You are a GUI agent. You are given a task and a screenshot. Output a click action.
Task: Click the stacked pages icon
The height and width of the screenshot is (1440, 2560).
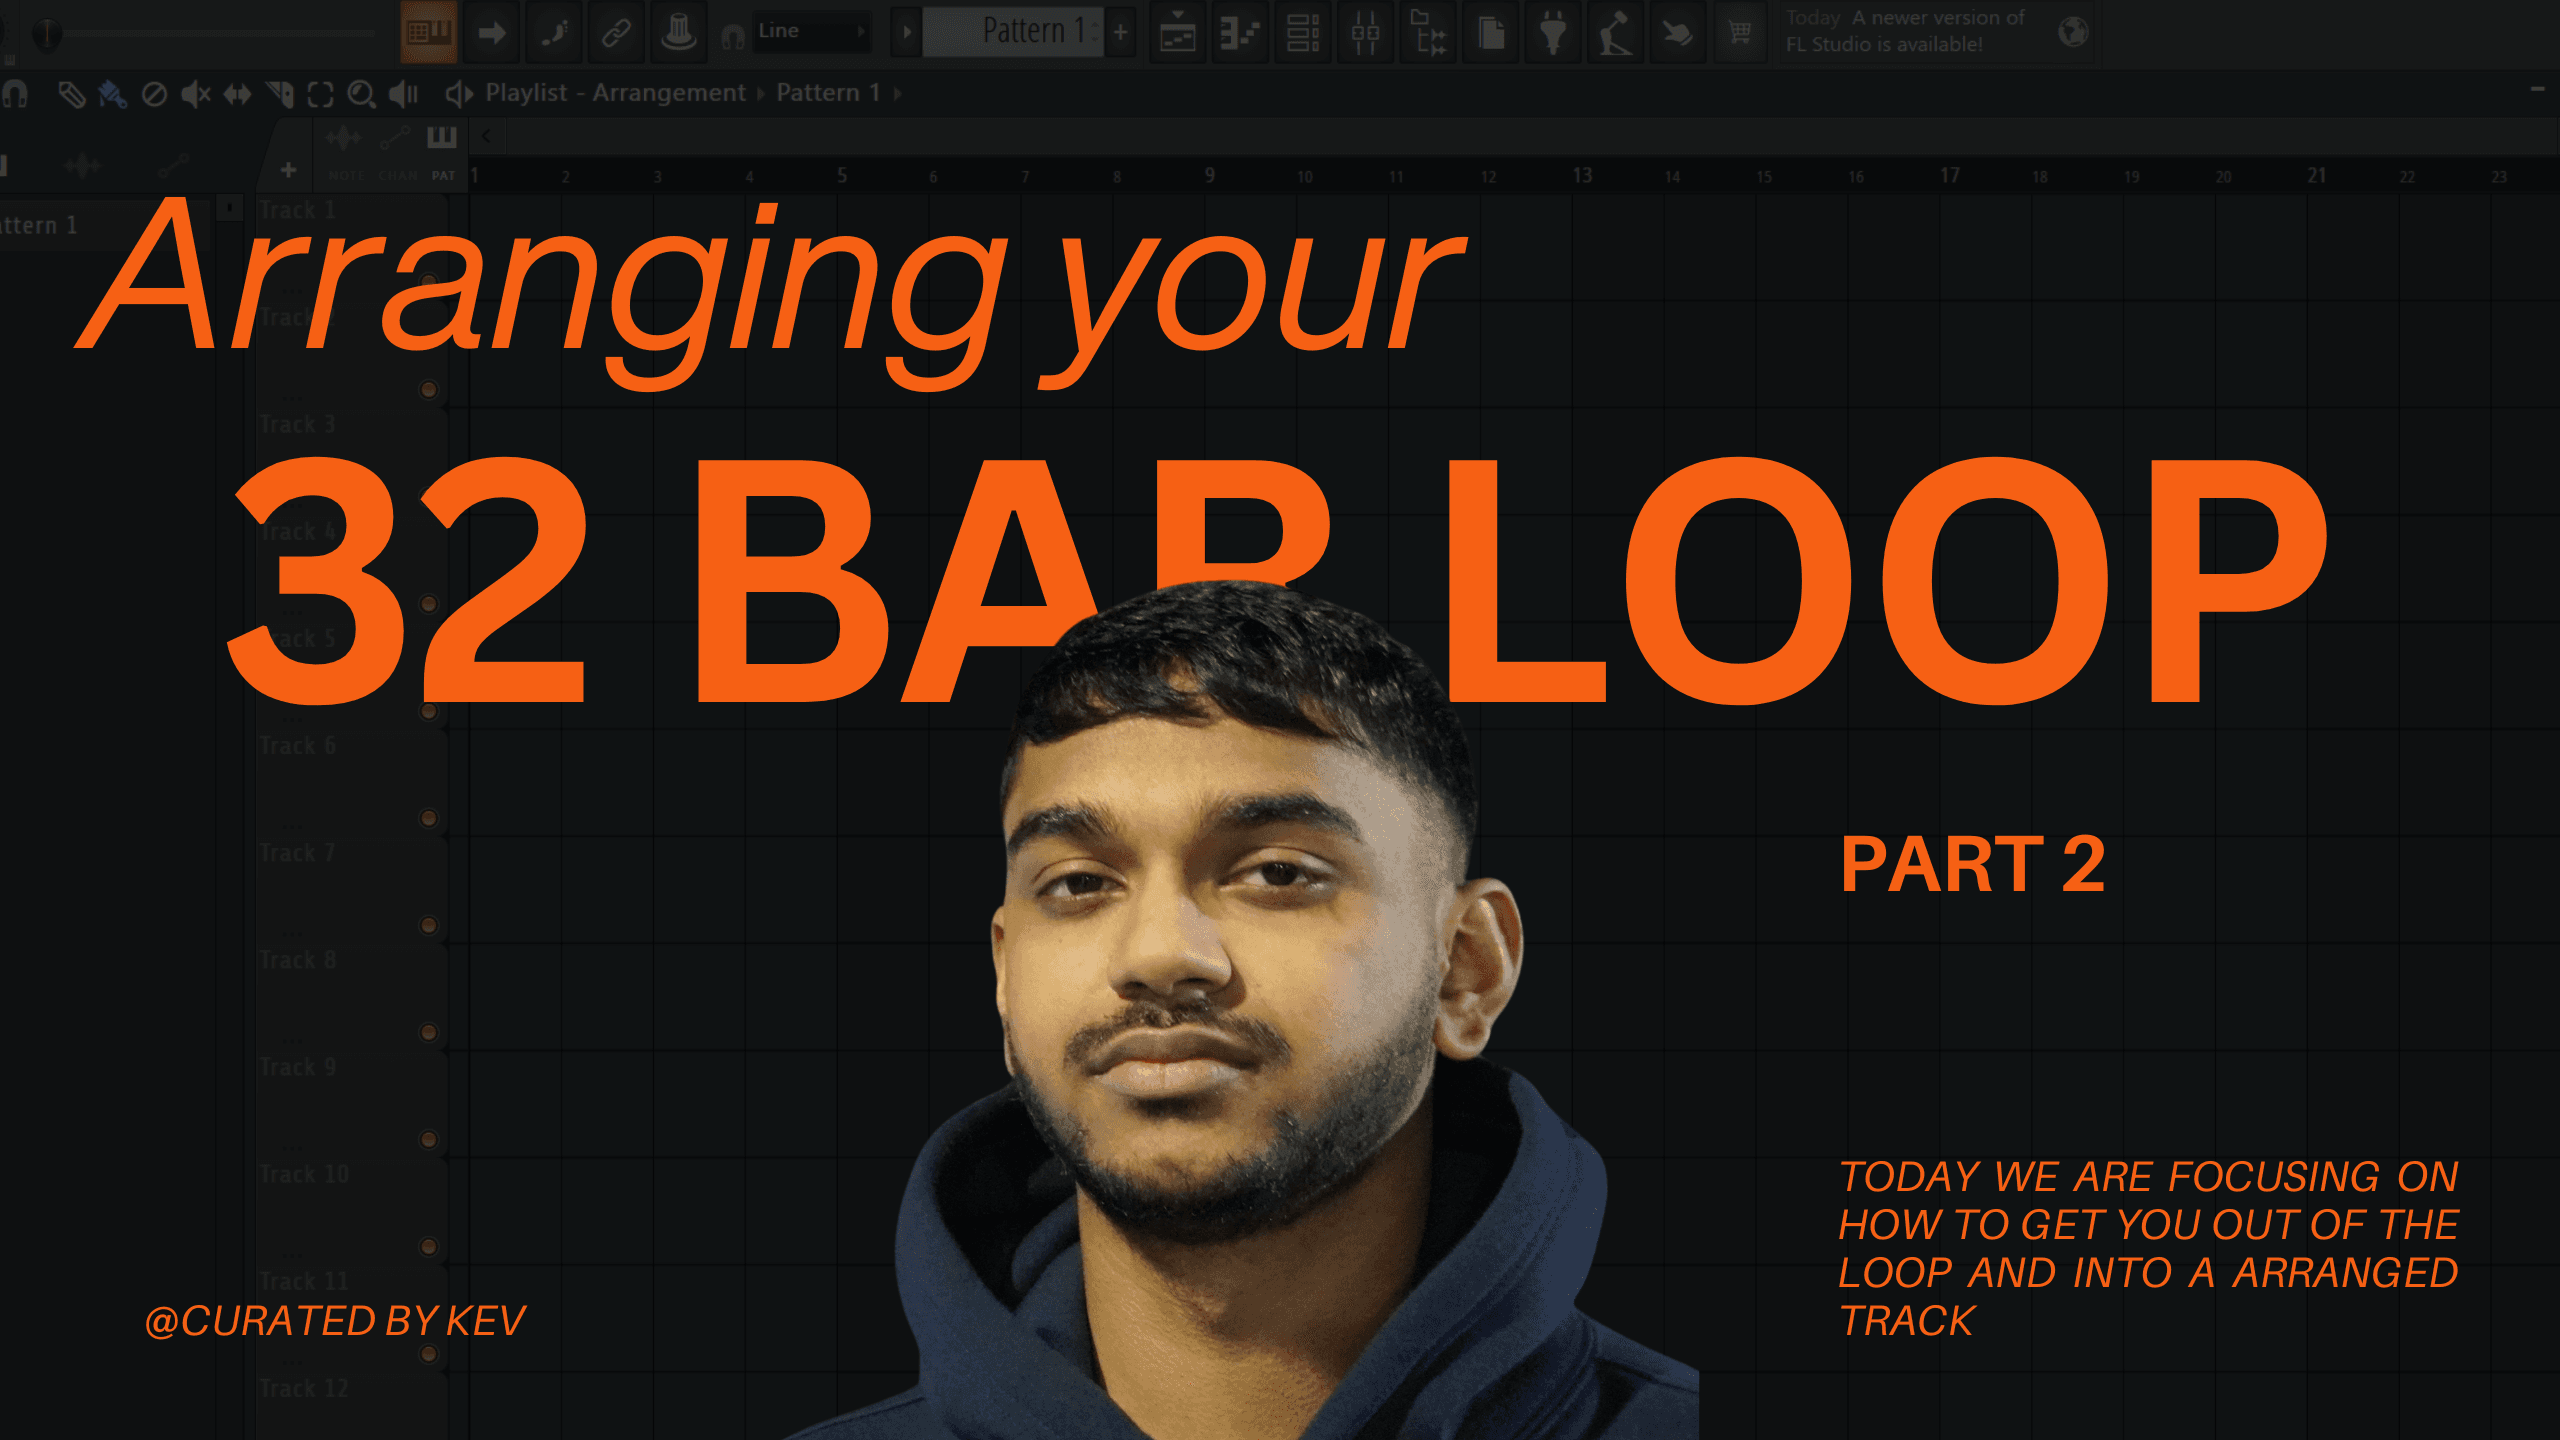point(1491,32)
